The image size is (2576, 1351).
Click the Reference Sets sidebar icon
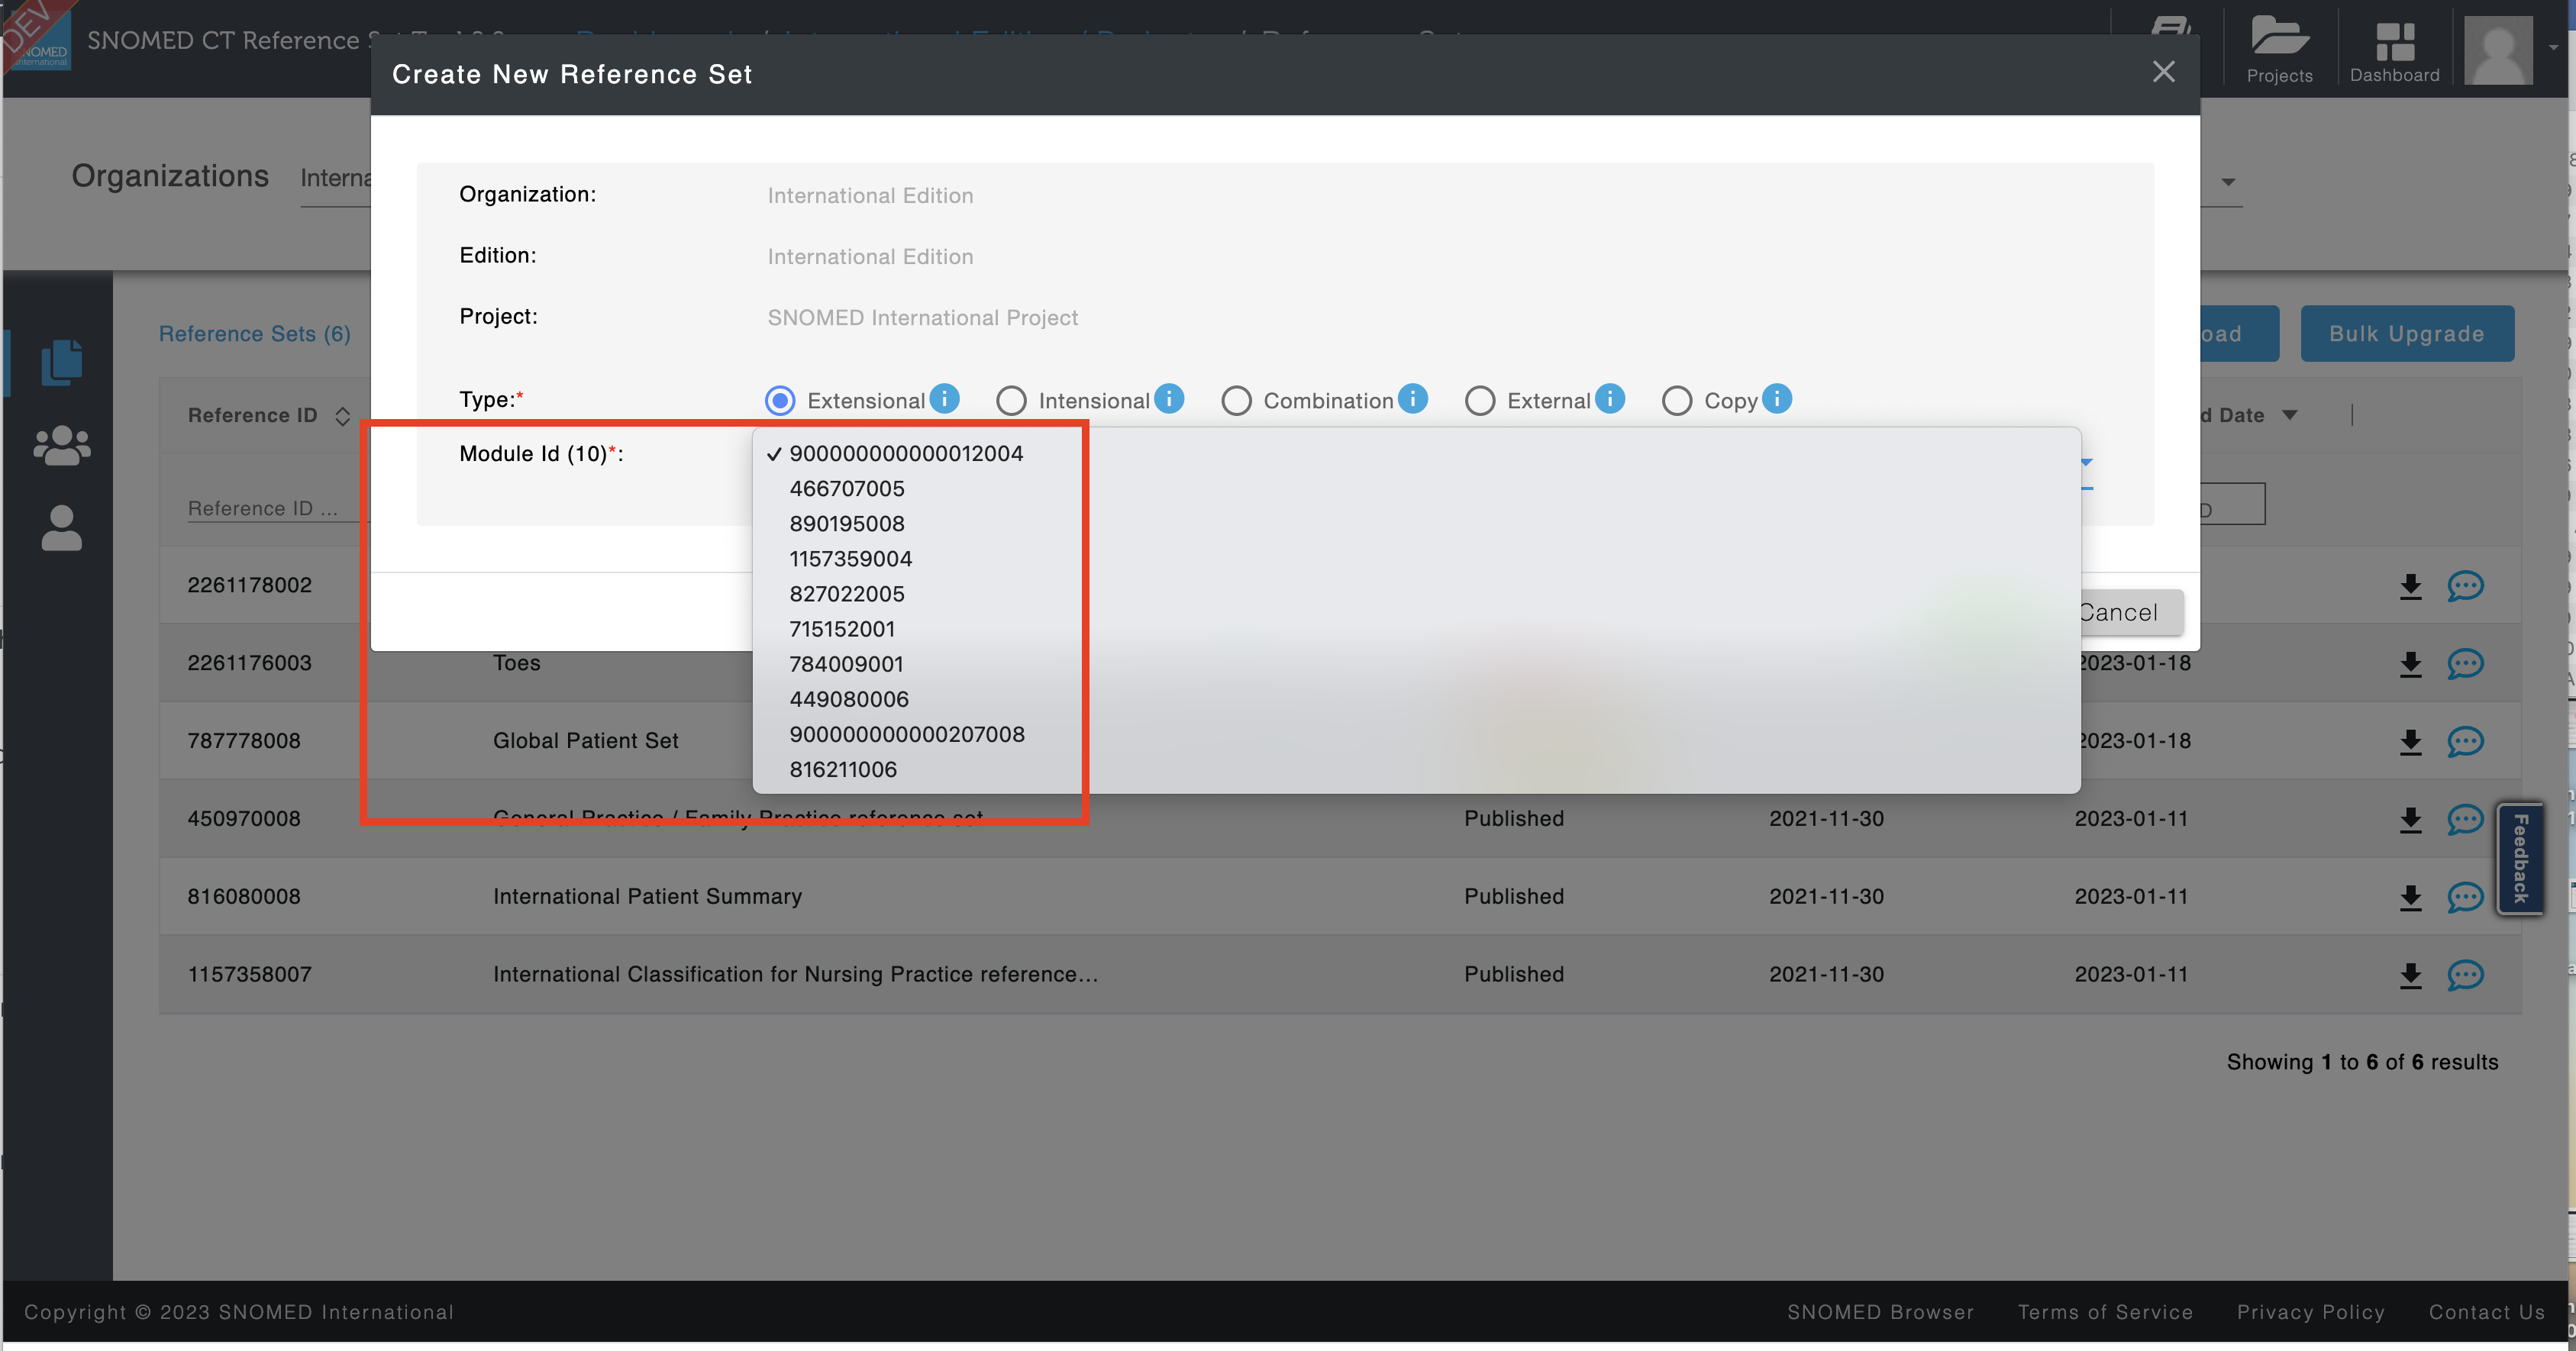pos(61,362)
